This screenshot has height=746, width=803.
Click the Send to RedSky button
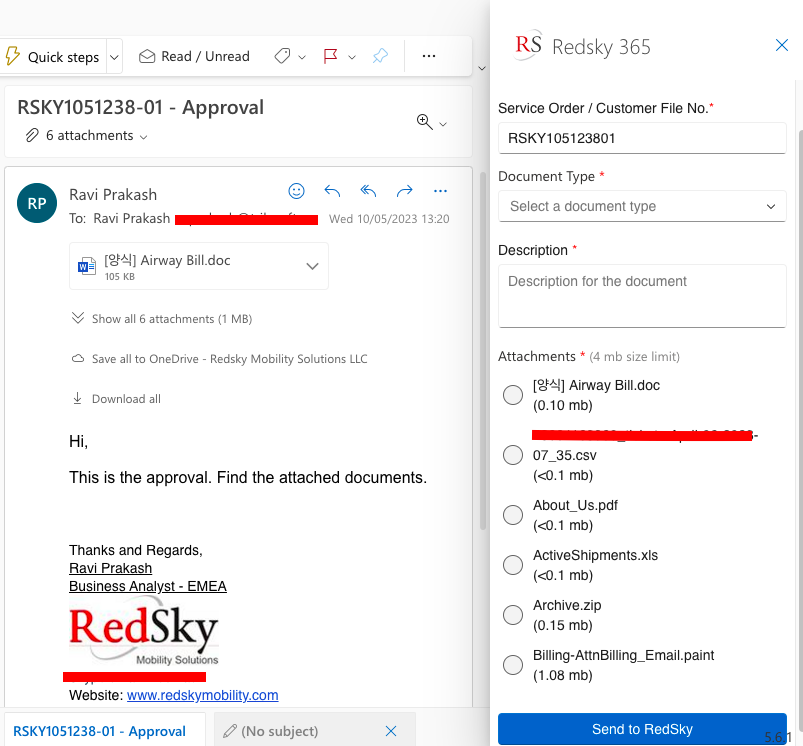[x=642, y=729]
